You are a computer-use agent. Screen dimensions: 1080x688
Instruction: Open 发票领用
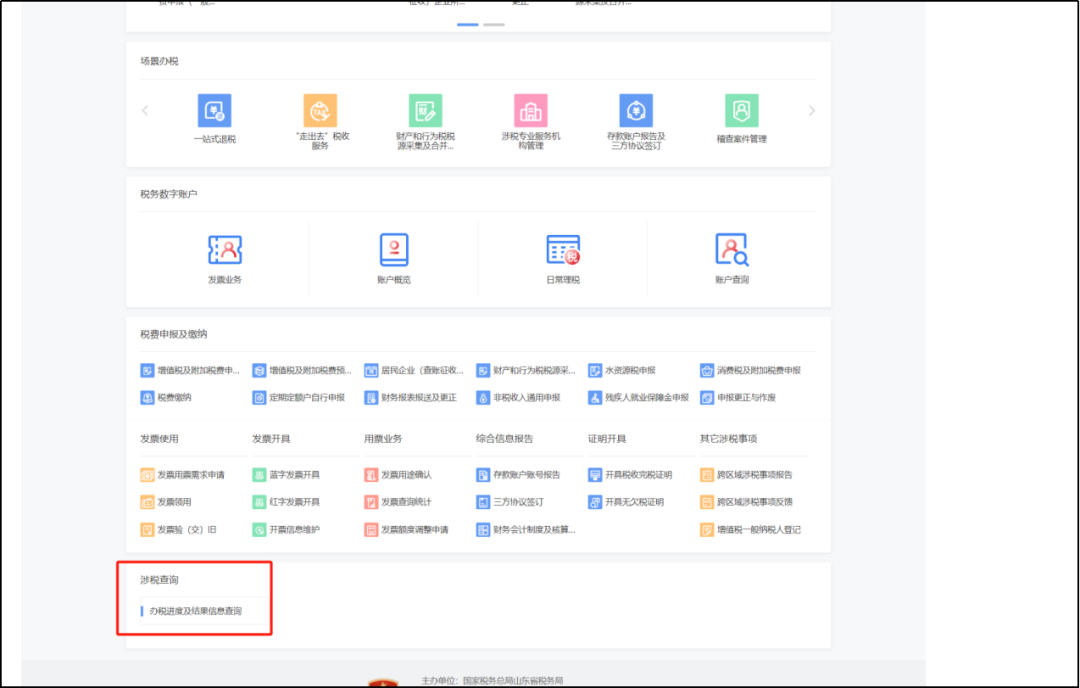[x=166, y=502]
